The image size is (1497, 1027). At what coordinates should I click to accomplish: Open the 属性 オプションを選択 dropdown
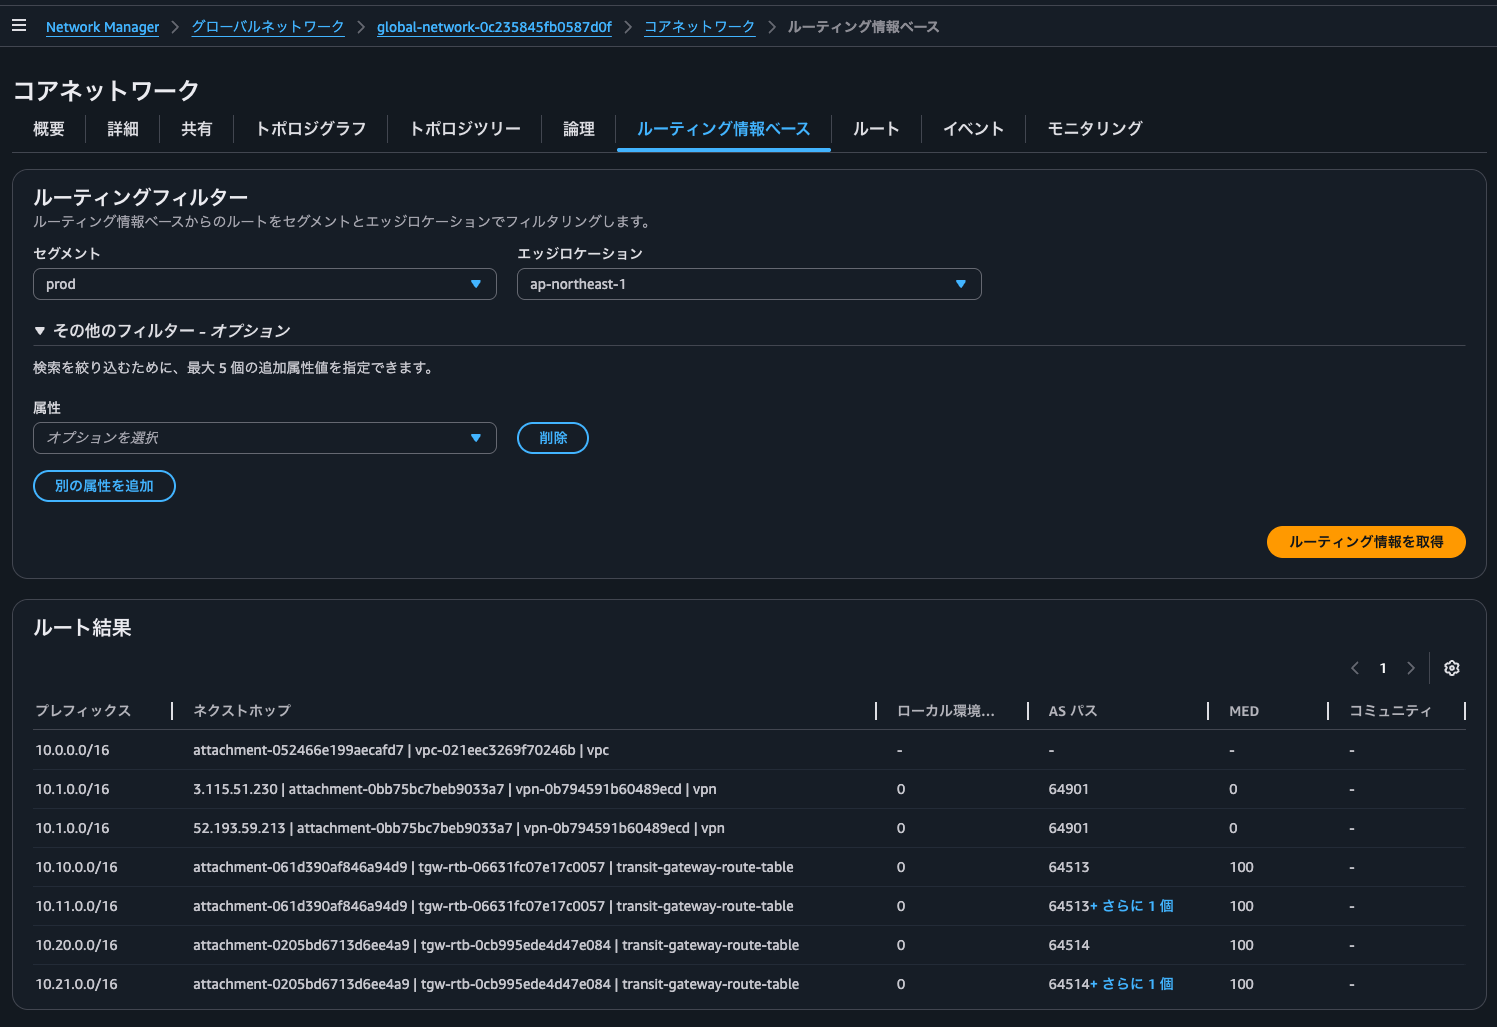pos(265,438)
